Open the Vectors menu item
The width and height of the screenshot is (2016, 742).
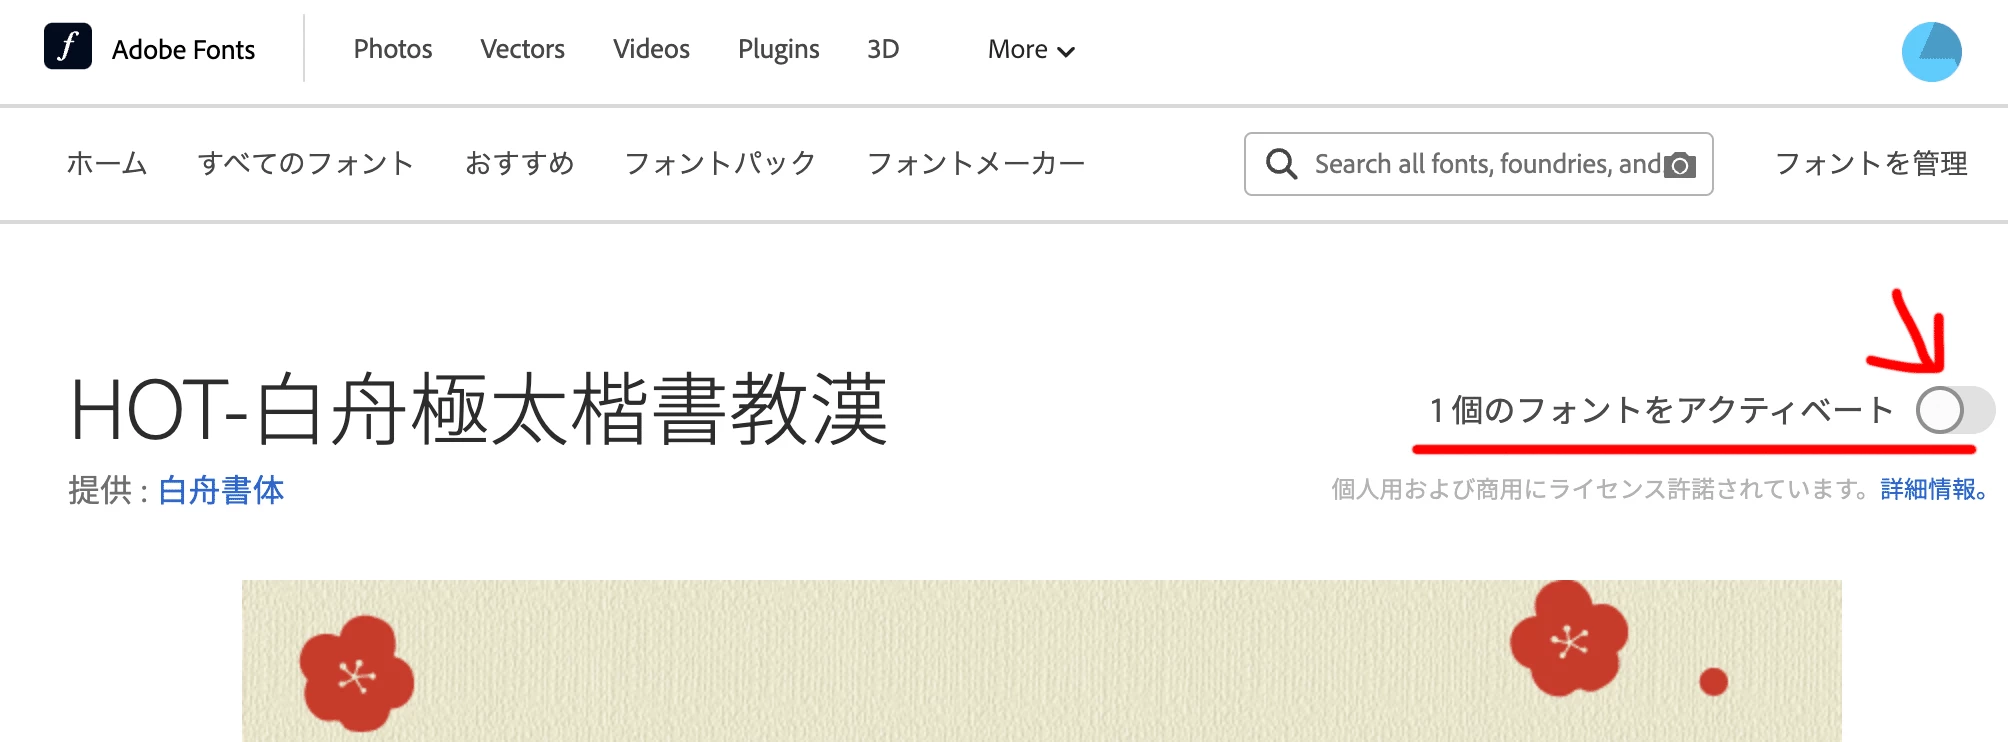click(x=522, y=49)
